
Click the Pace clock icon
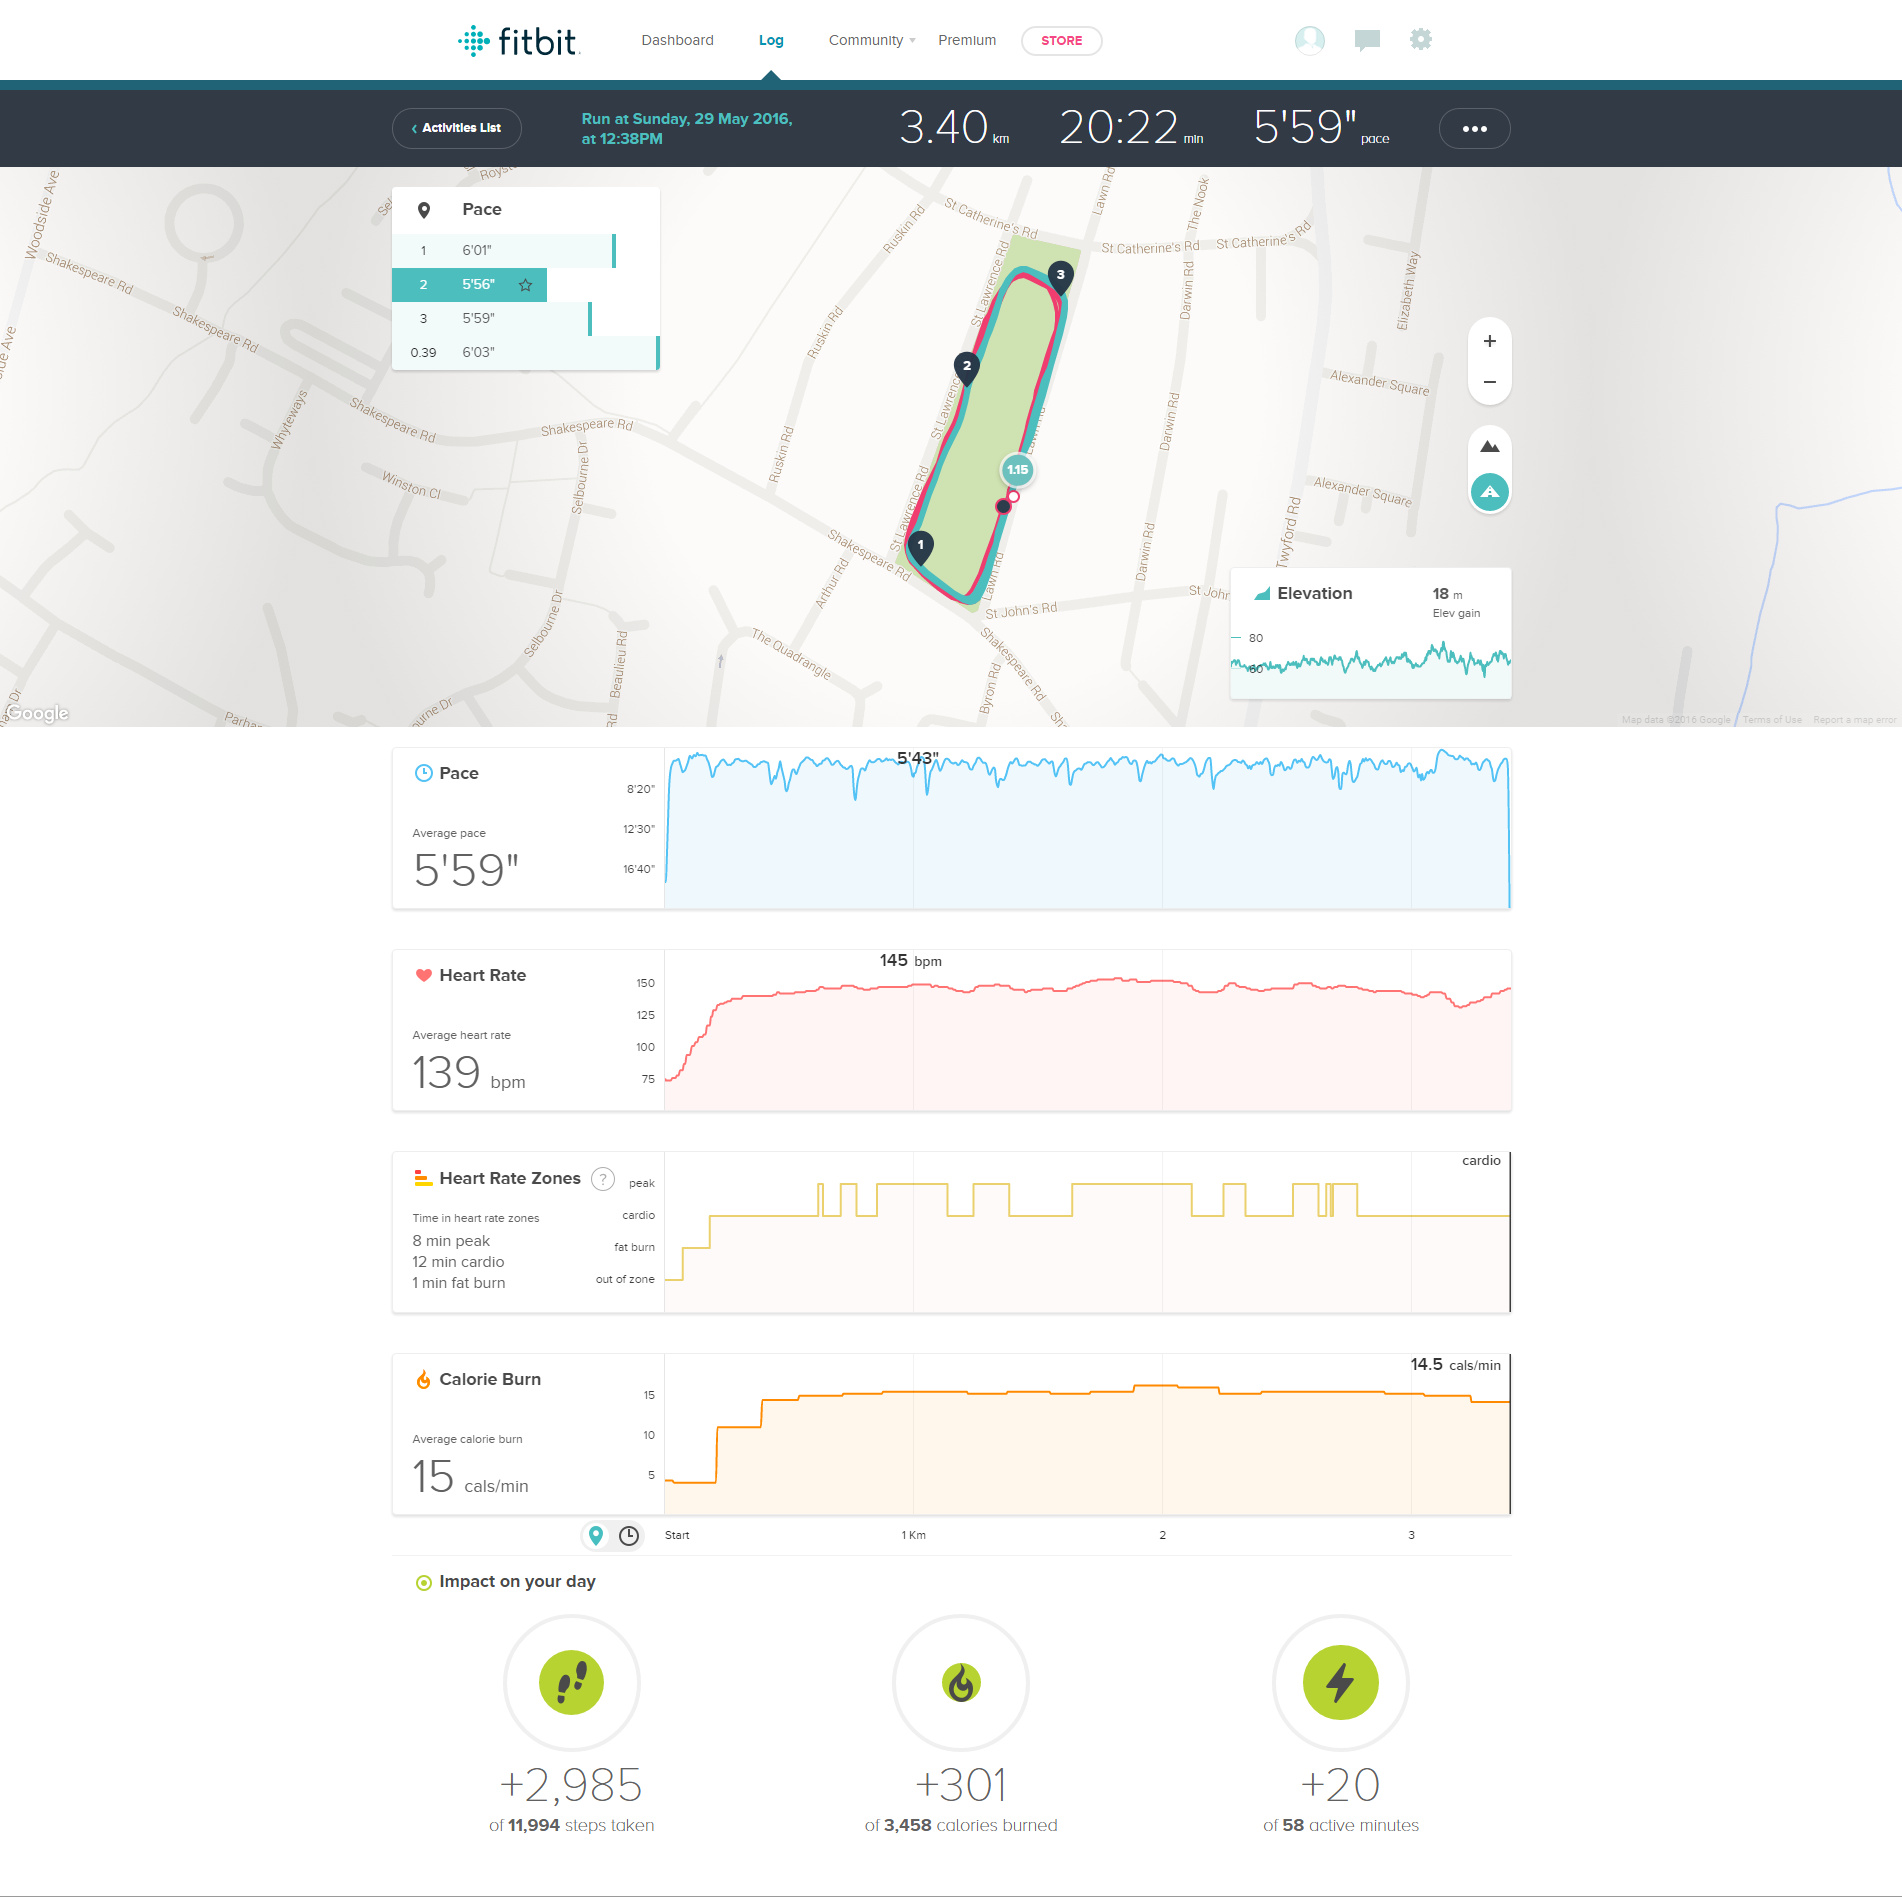tap(424, 773)
